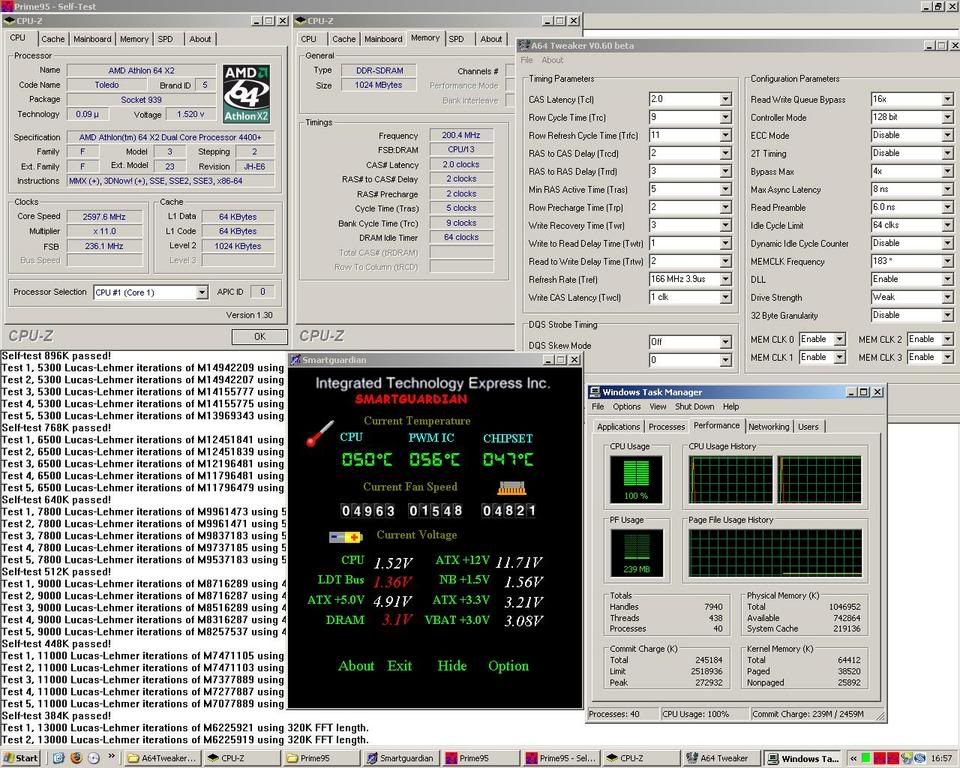Viewport: 960px width, 768px height.
Task: Open Applications tab in Task Manager
Action: pyautogui.click(x=618, y=427)
